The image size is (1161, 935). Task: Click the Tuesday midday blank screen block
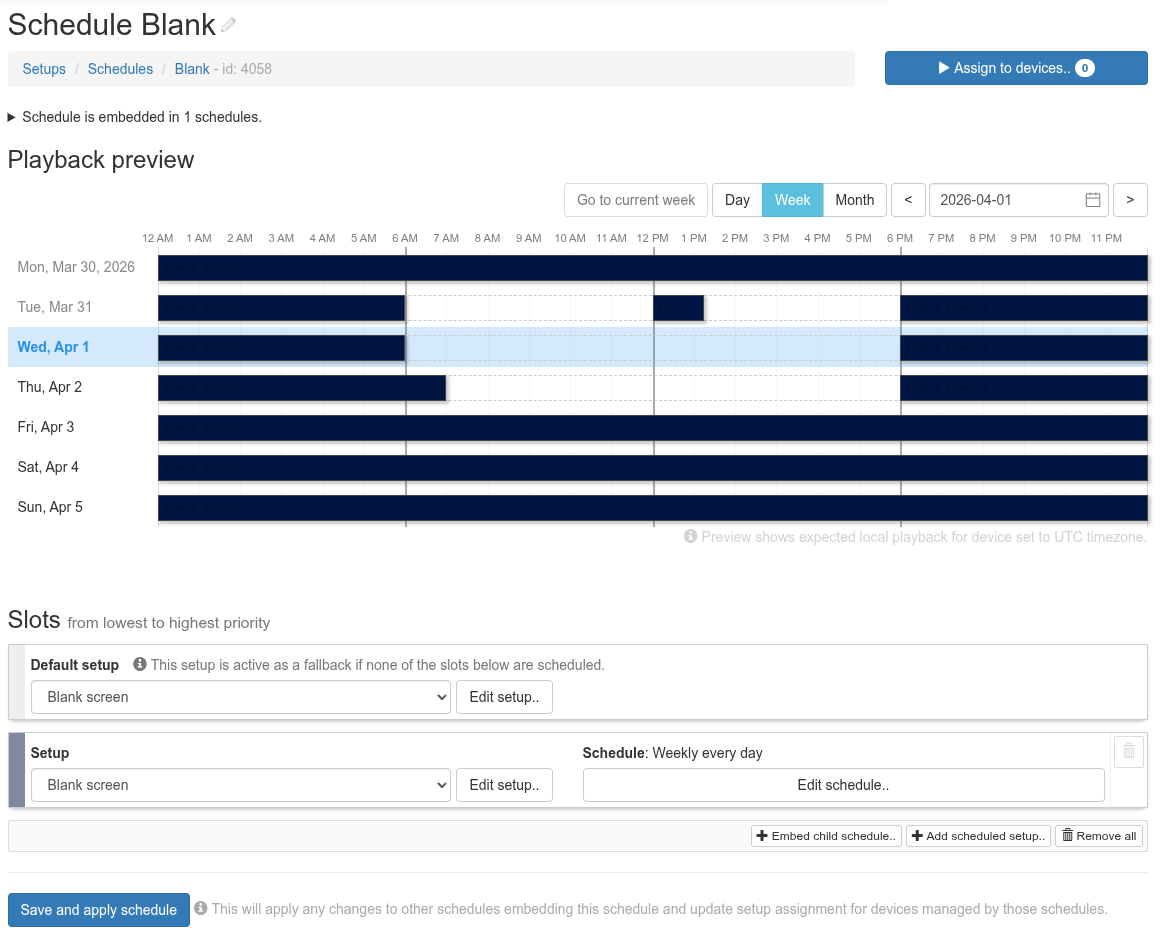[678, 308]
